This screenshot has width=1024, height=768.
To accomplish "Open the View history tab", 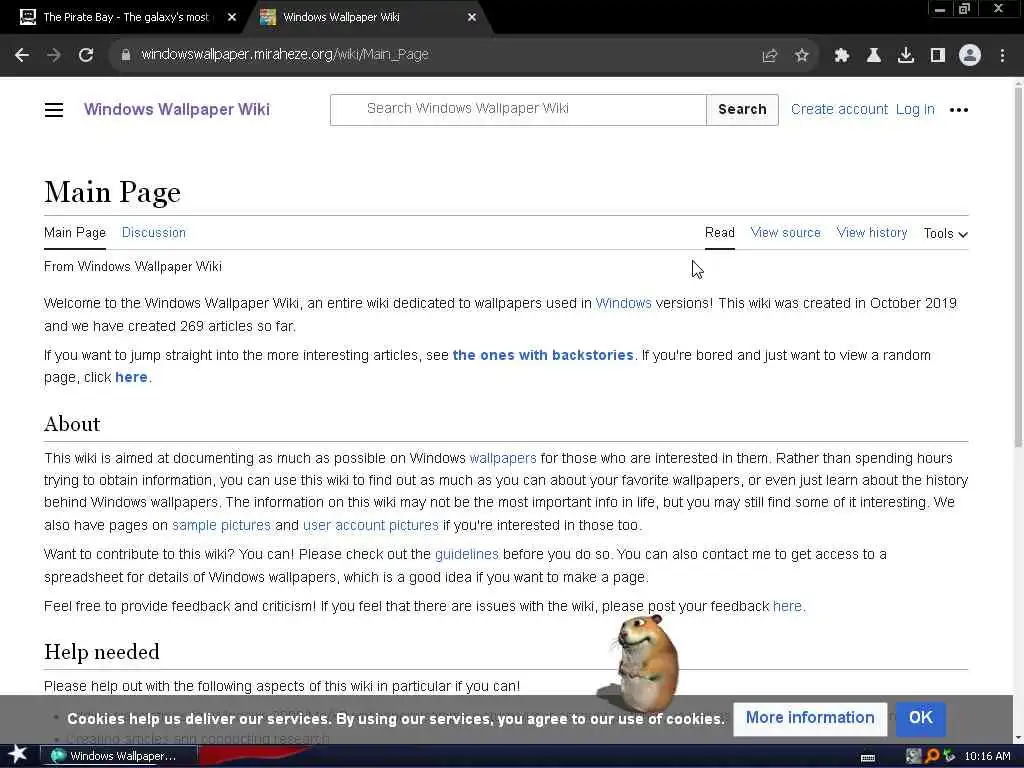I will [x=872, y=232].
